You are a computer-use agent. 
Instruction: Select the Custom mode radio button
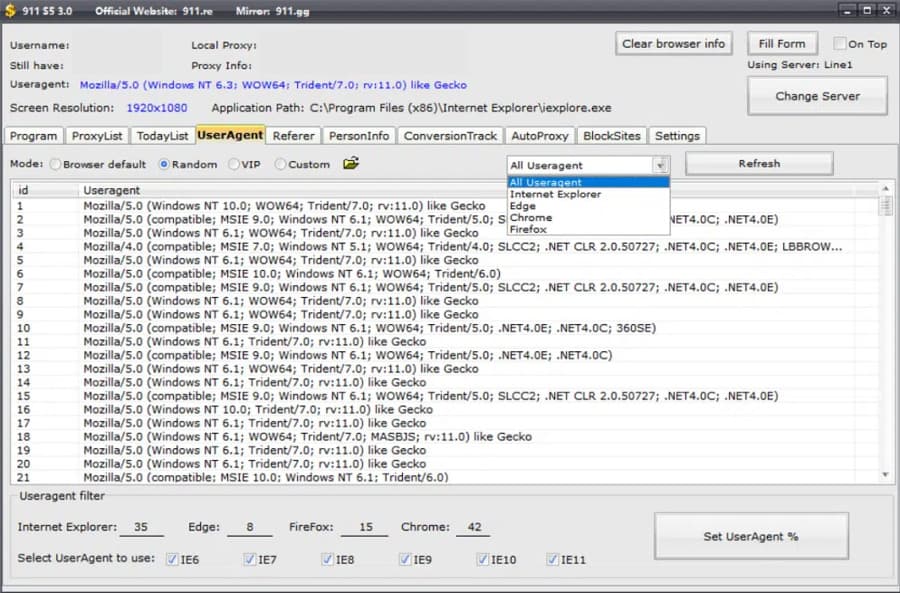pos(280,164)
